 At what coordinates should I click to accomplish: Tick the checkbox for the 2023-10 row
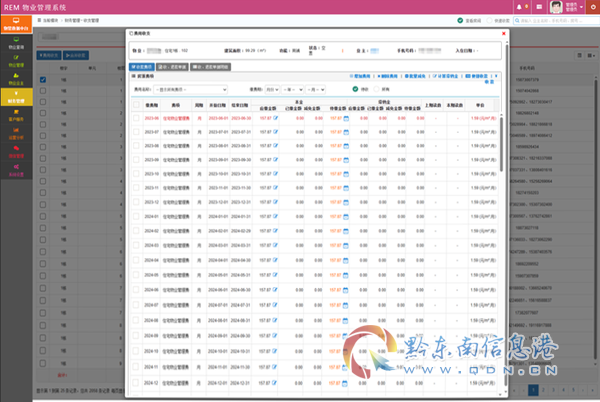click(x=136, y=174)
